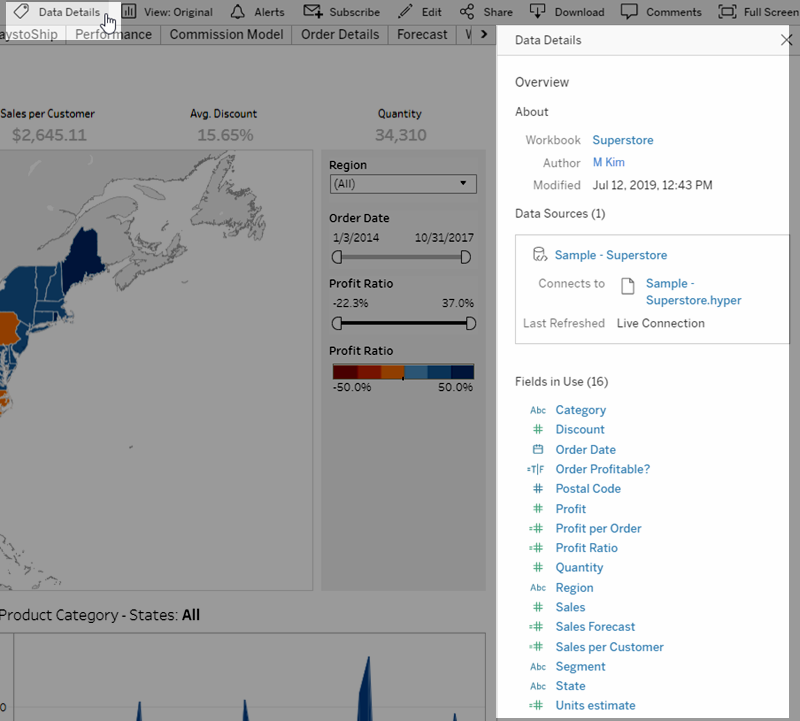Click the Abc icon next to Region field
The height and width of the screenshot is (721, 800).
pos(538,587)
